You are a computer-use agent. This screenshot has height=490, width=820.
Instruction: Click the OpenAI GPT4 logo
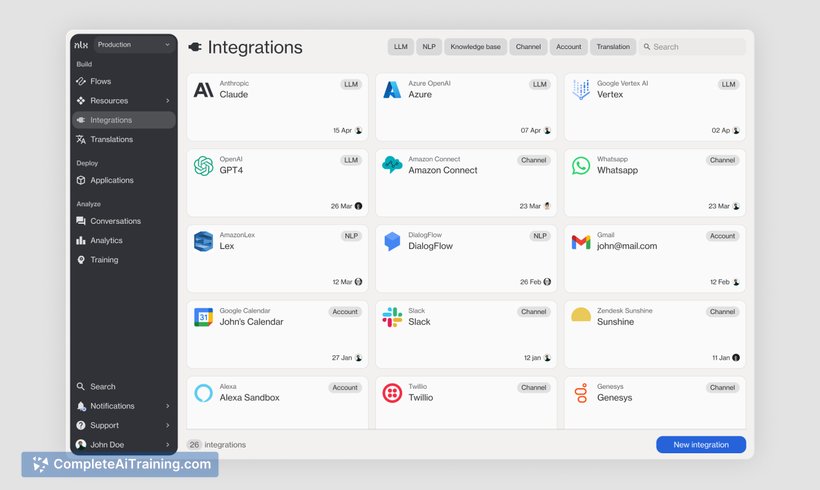click(x=203, y=166)
